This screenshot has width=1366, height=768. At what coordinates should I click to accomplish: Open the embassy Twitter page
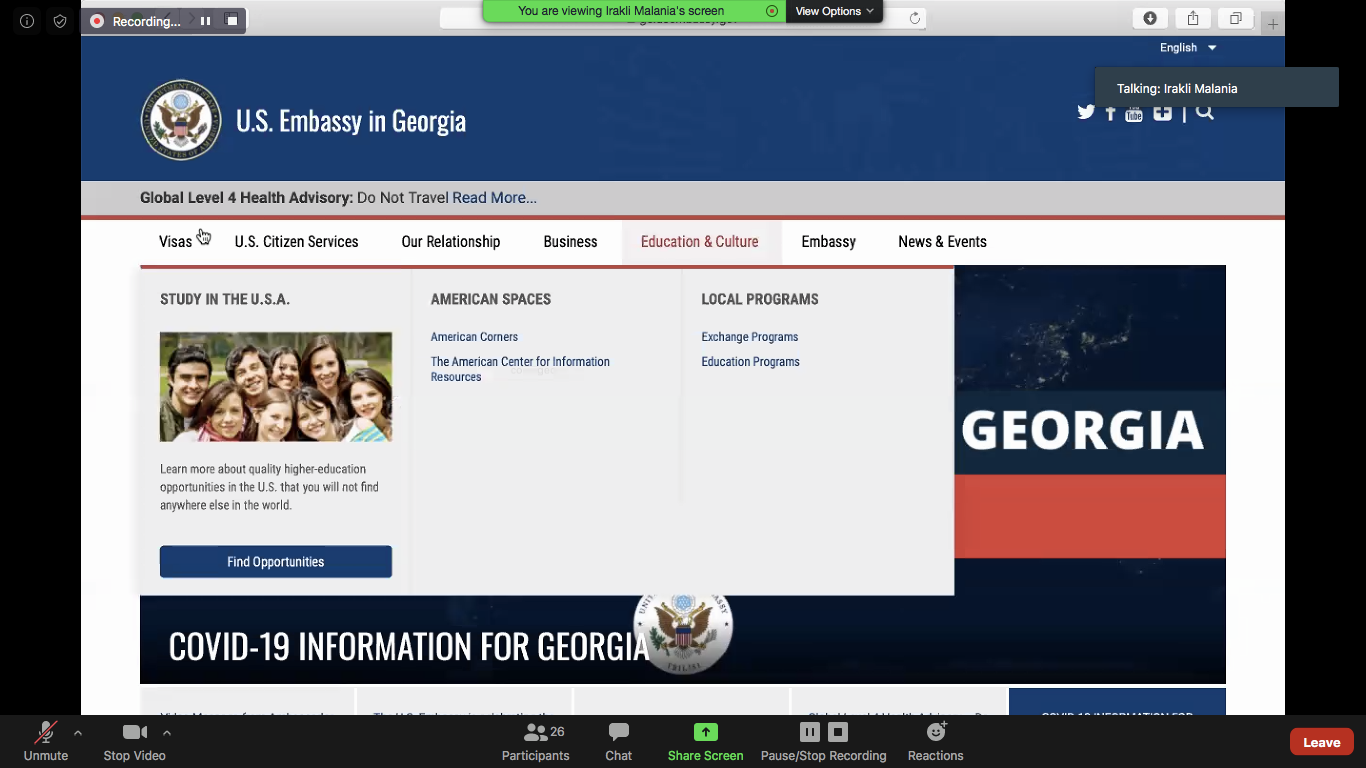point(1086,112)
